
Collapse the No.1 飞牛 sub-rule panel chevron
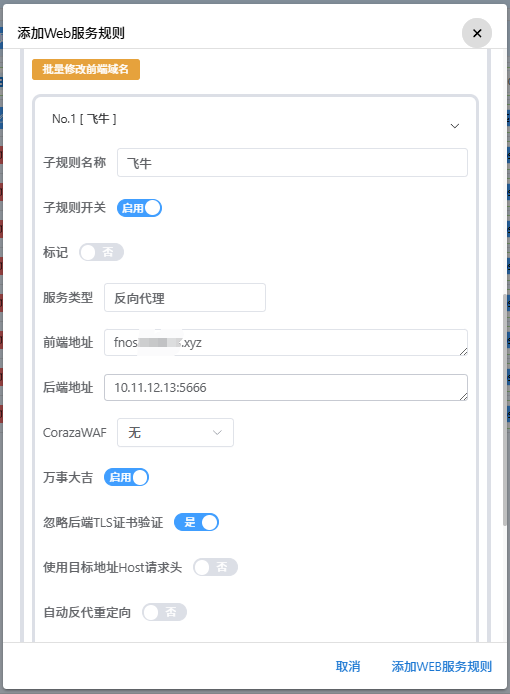click(x=455, y=126)
